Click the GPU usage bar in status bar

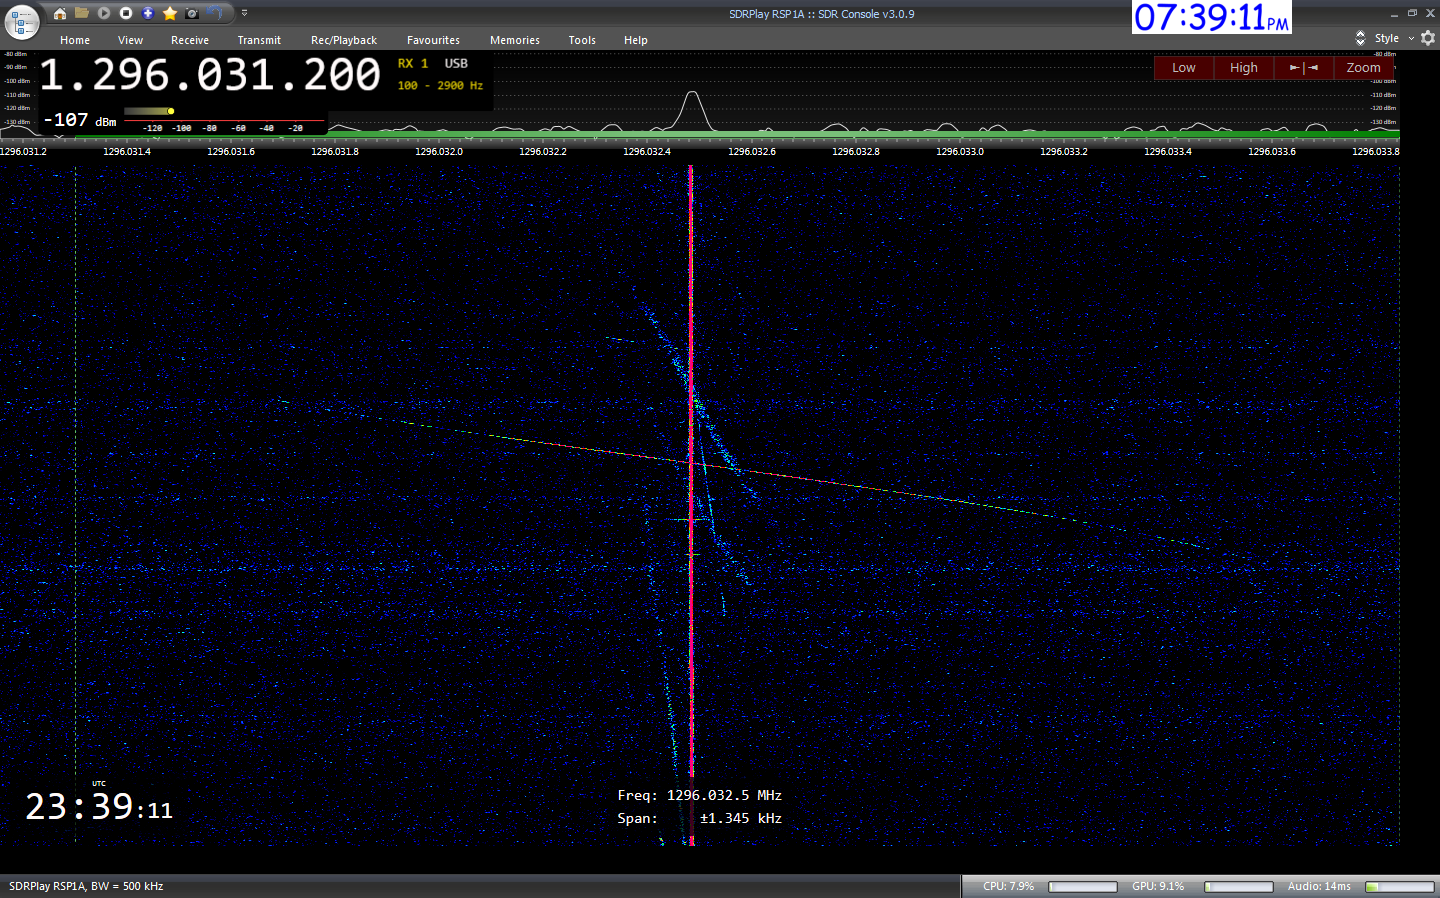pyautogui.click(x=1239, y=887)
